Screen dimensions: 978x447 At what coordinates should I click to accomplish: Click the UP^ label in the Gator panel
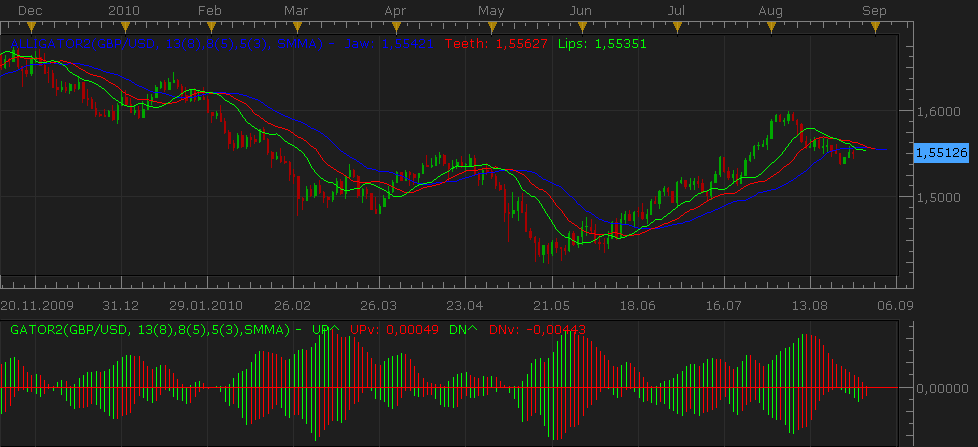tap(326, 330)
